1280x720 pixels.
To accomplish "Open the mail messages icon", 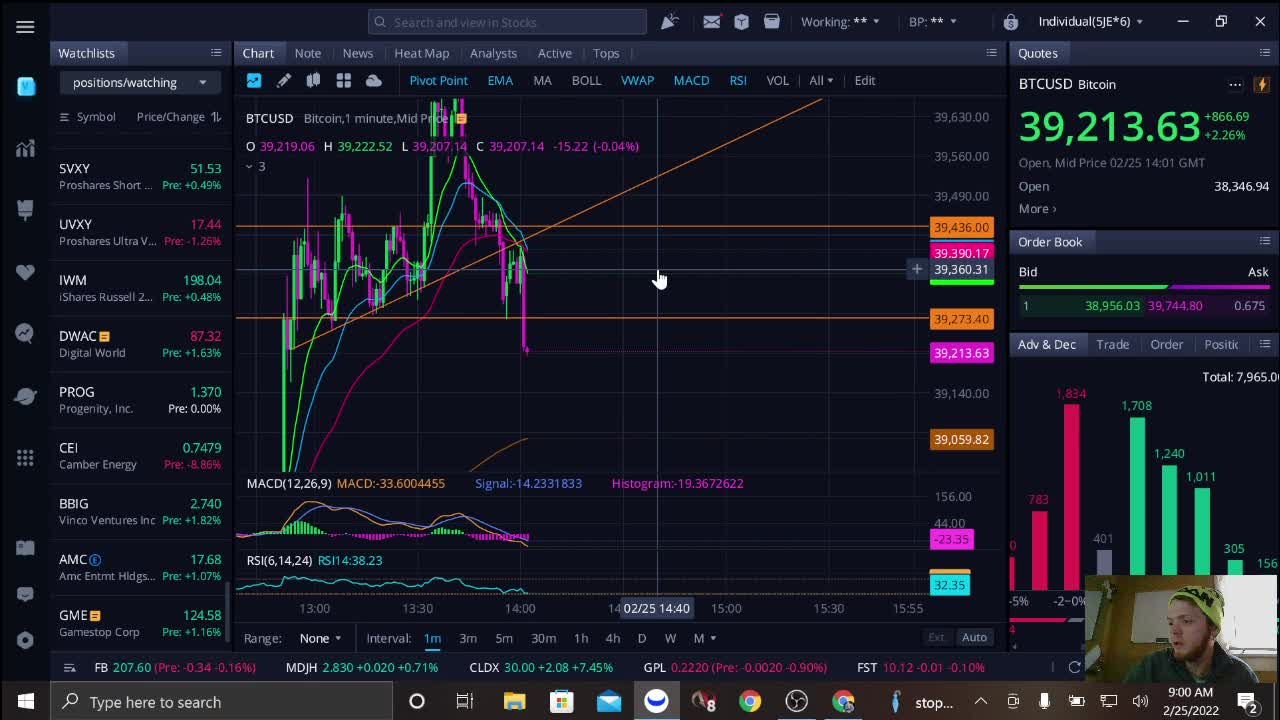I will click(x=712, y=21).
